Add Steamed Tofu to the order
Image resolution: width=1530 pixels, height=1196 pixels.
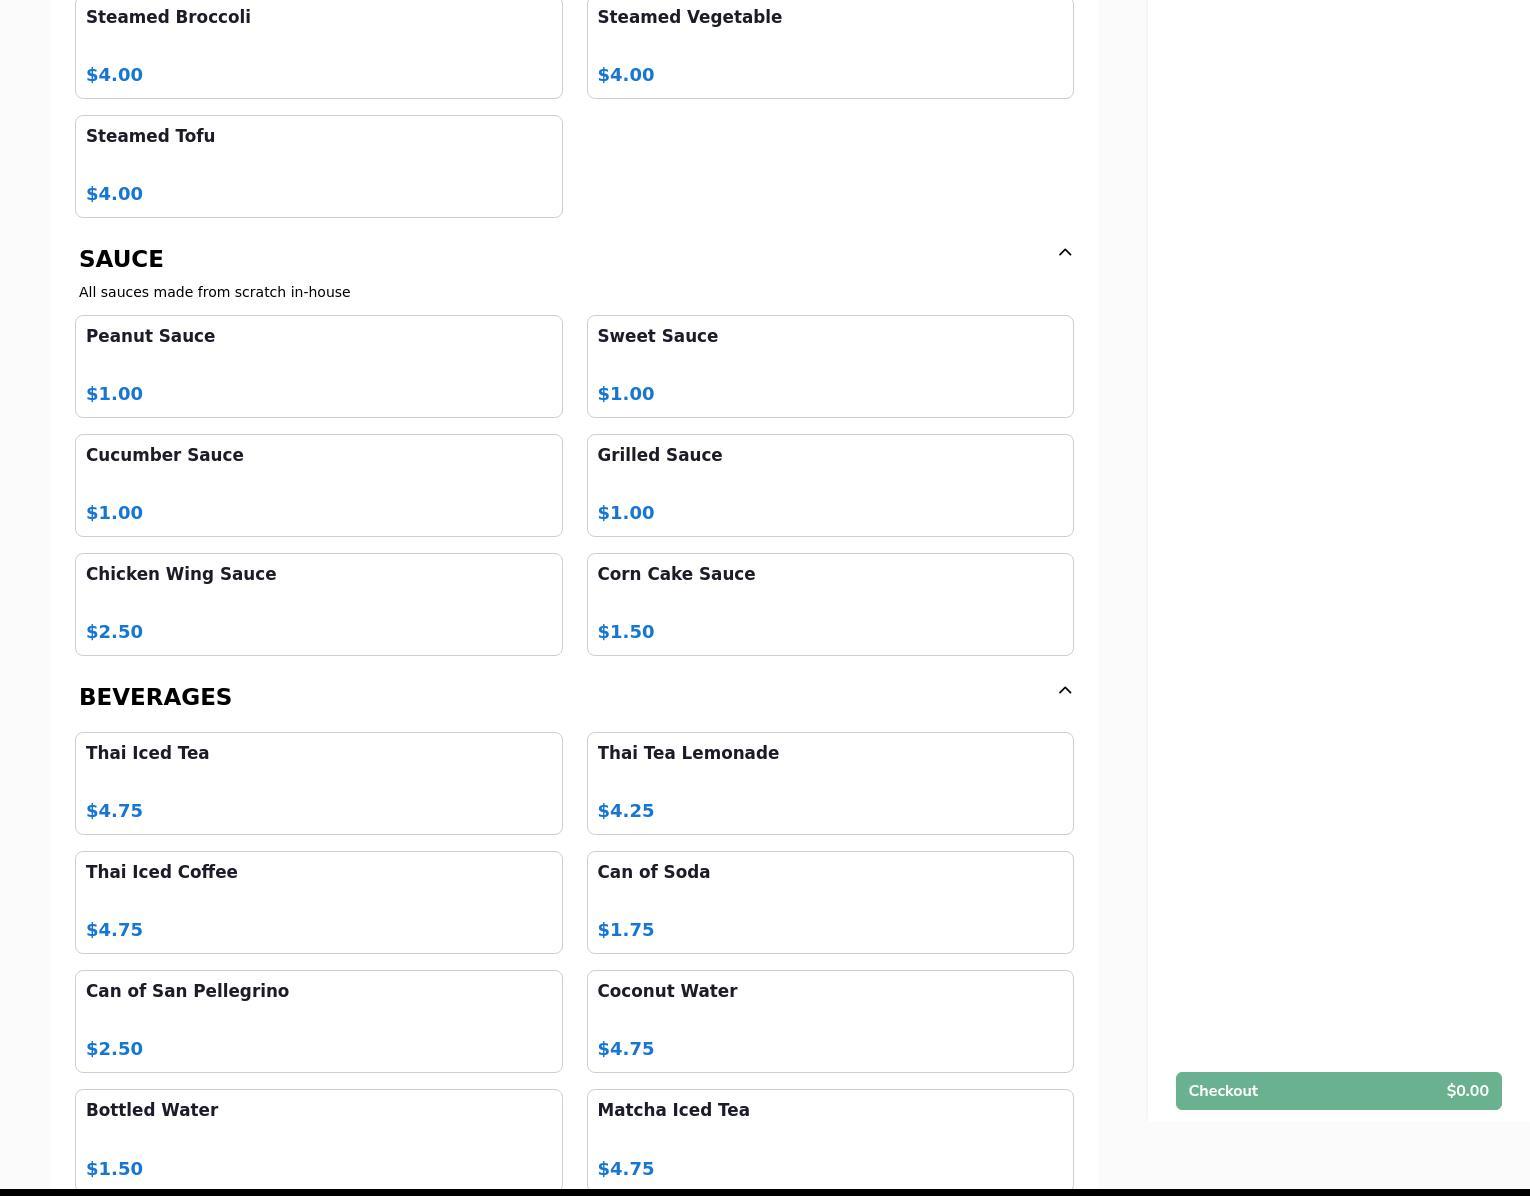318,166
